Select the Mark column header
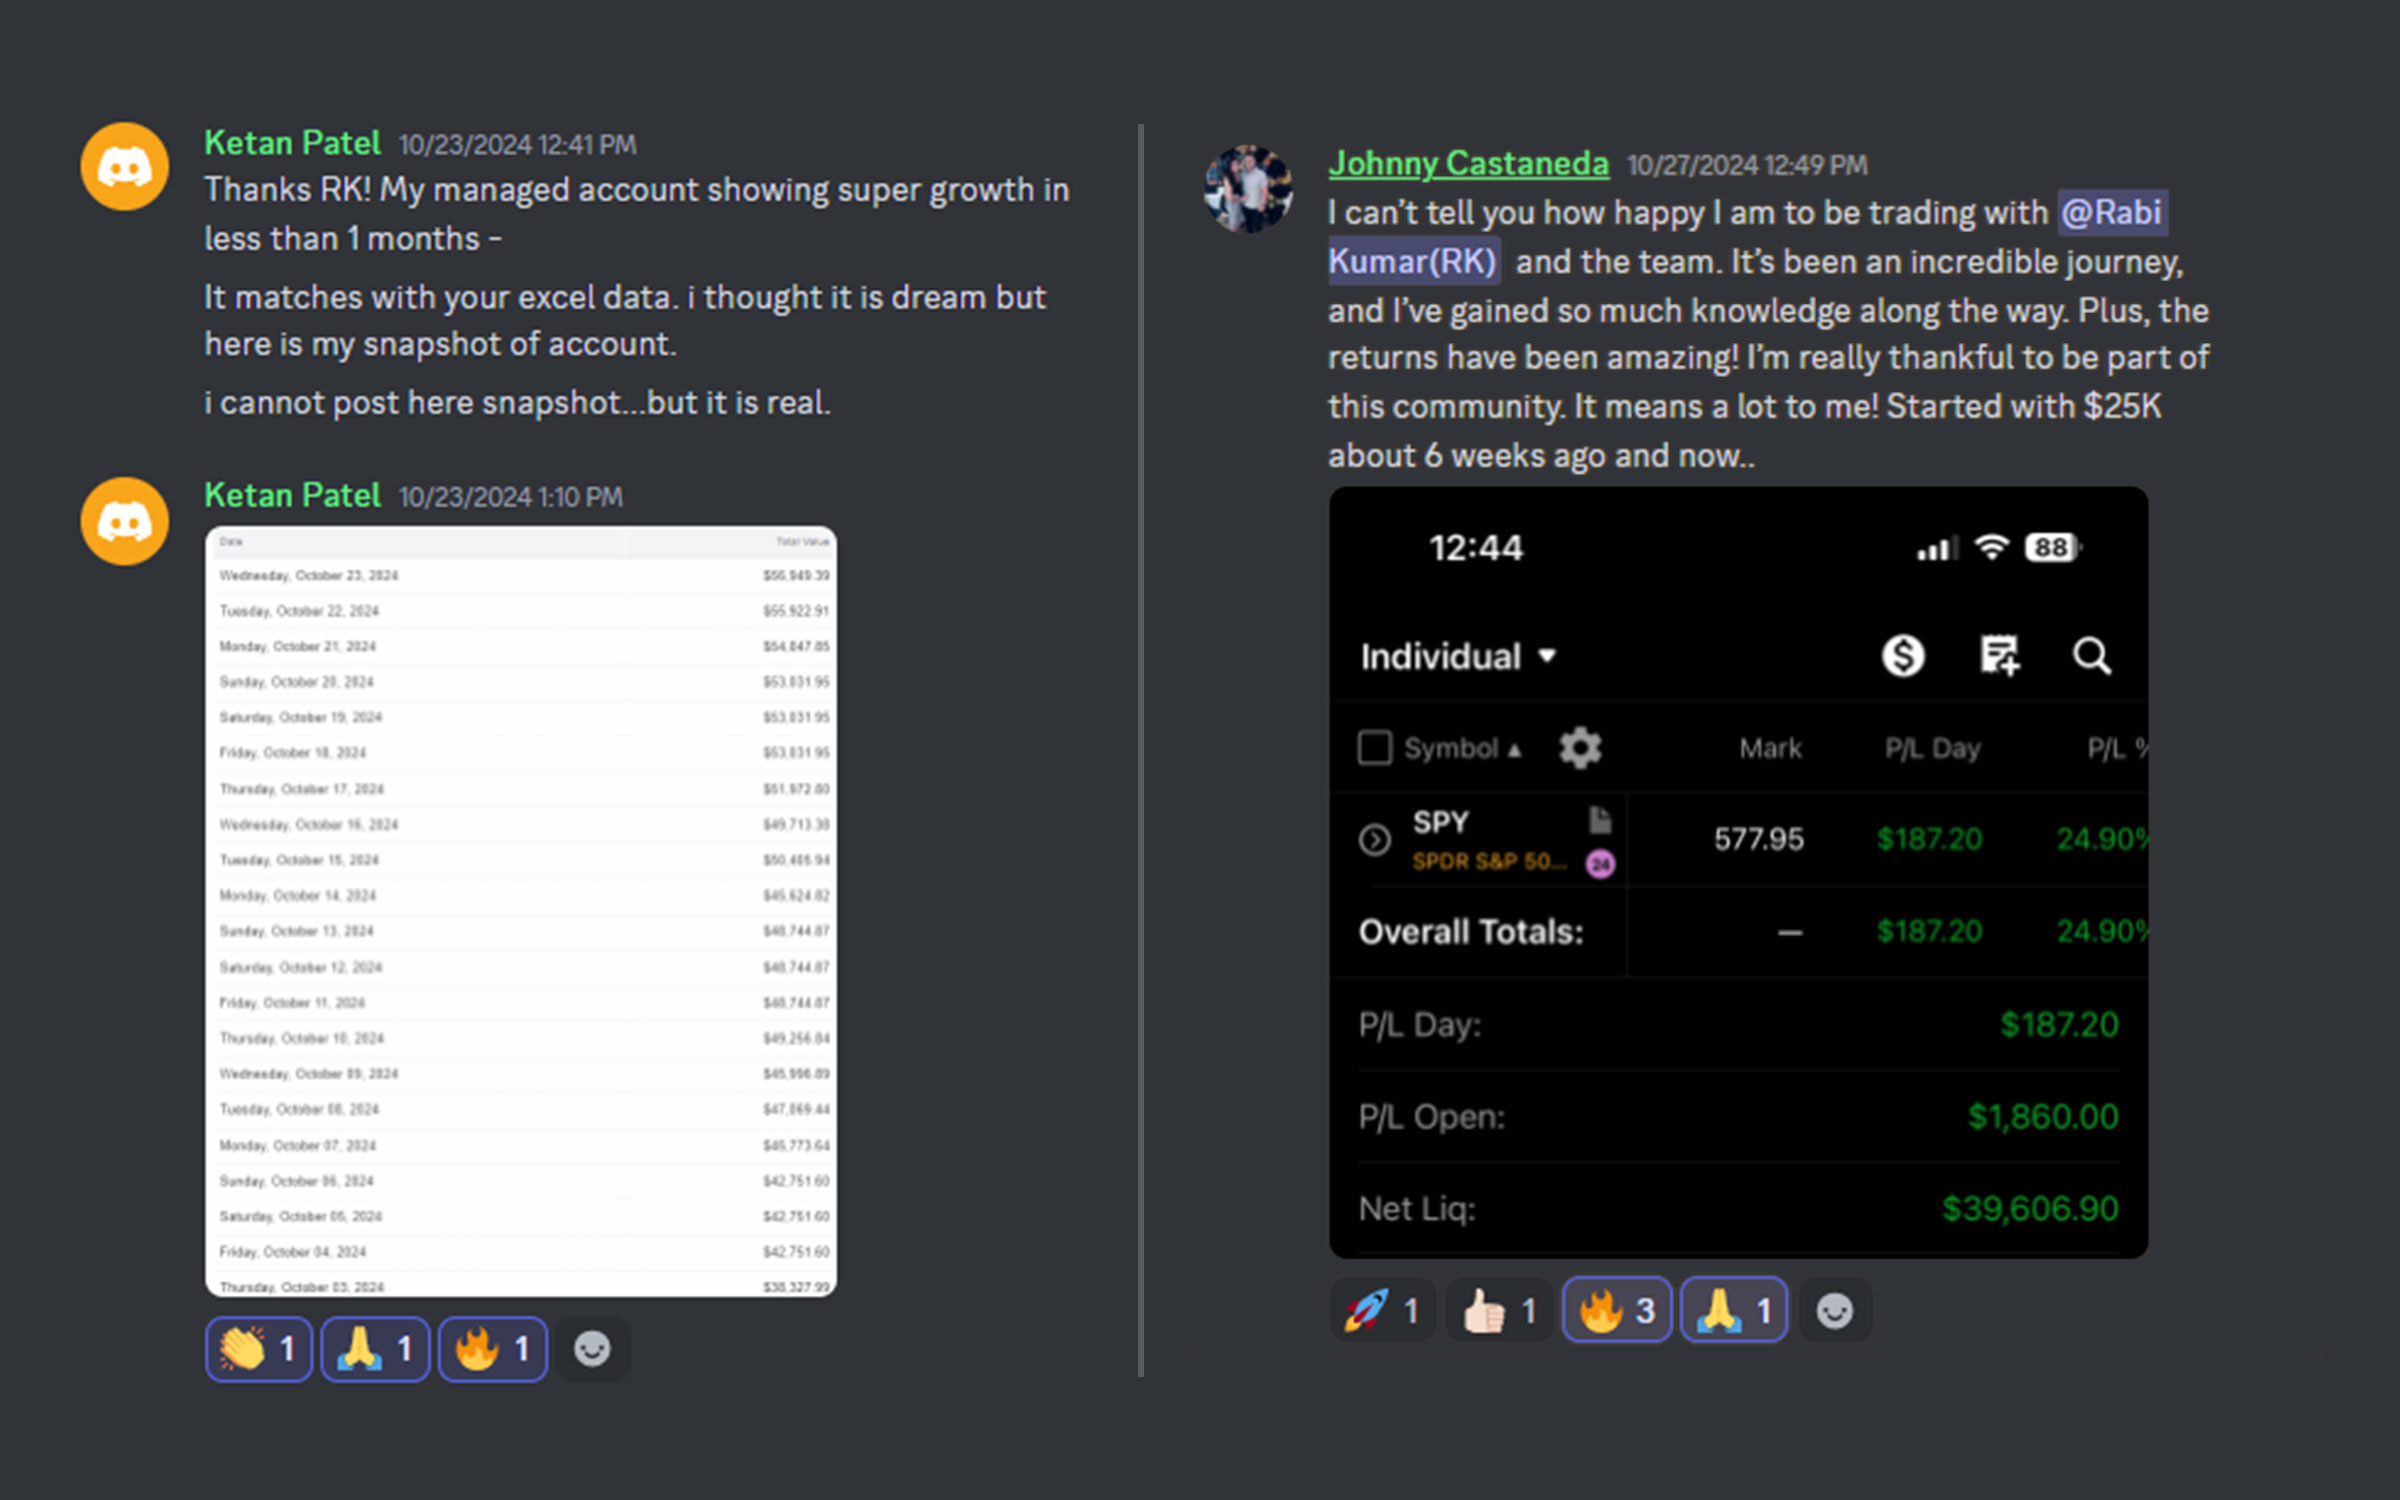The height and width of the screenshot is (1500, 2400). pyautogui.click(x=1770, y=748)
